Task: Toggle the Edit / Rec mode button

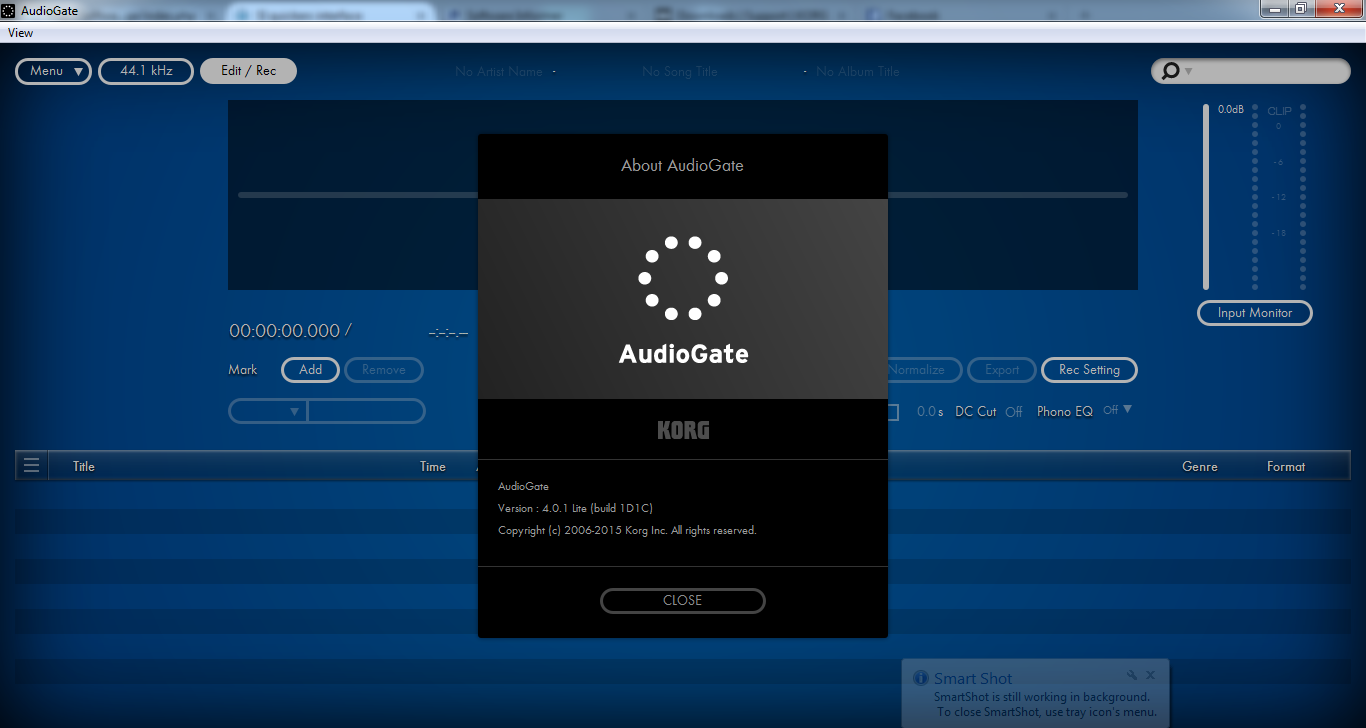Action: point(248,71)
